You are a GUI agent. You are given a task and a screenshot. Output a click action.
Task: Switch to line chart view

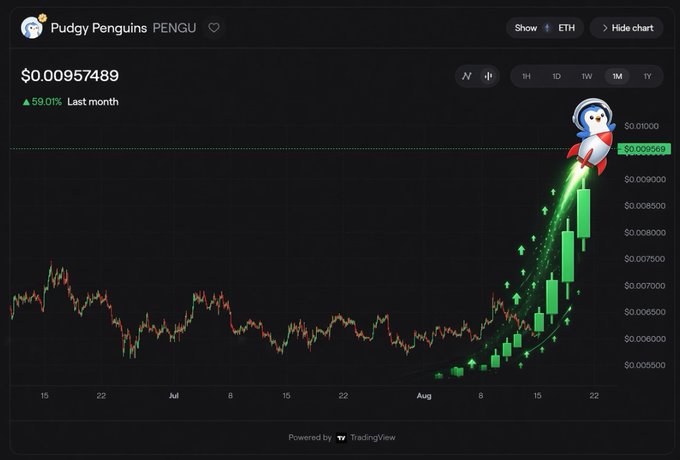pyautogui.click(x=467, y=76)
